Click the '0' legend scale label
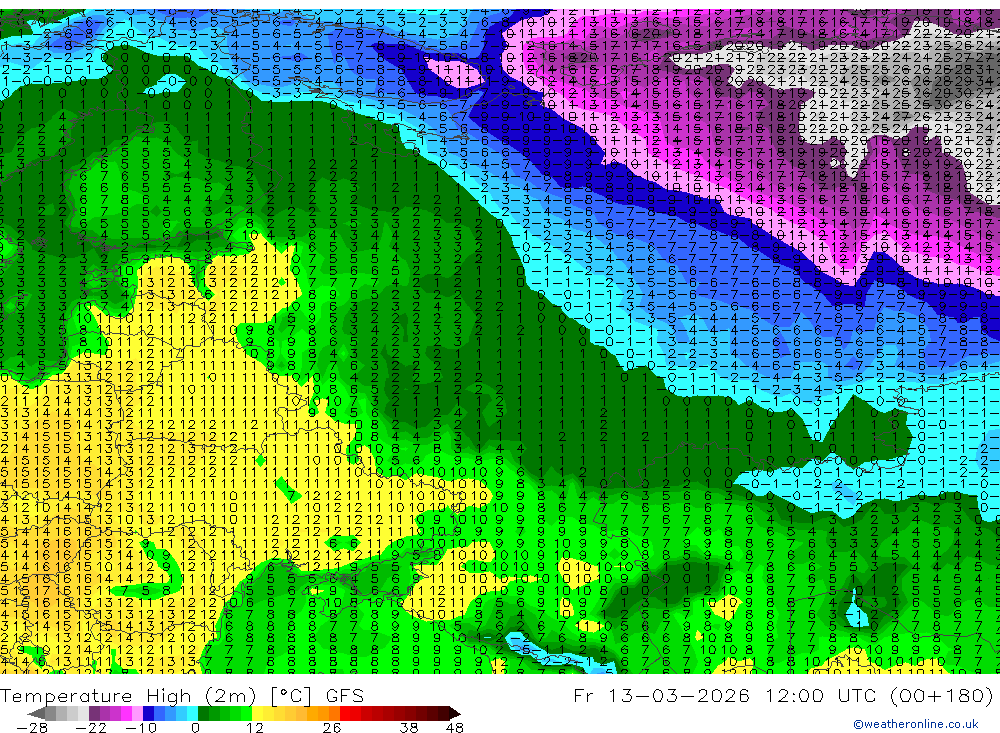 (195, 727)
